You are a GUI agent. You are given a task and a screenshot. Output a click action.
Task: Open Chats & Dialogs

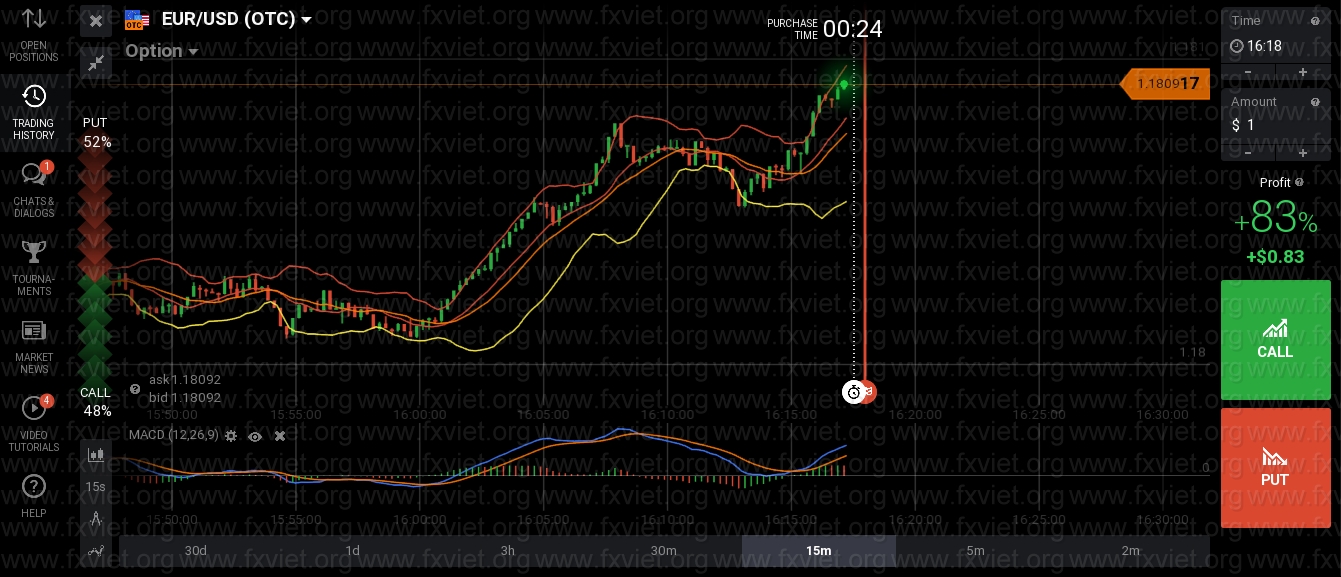click(34, 190)
